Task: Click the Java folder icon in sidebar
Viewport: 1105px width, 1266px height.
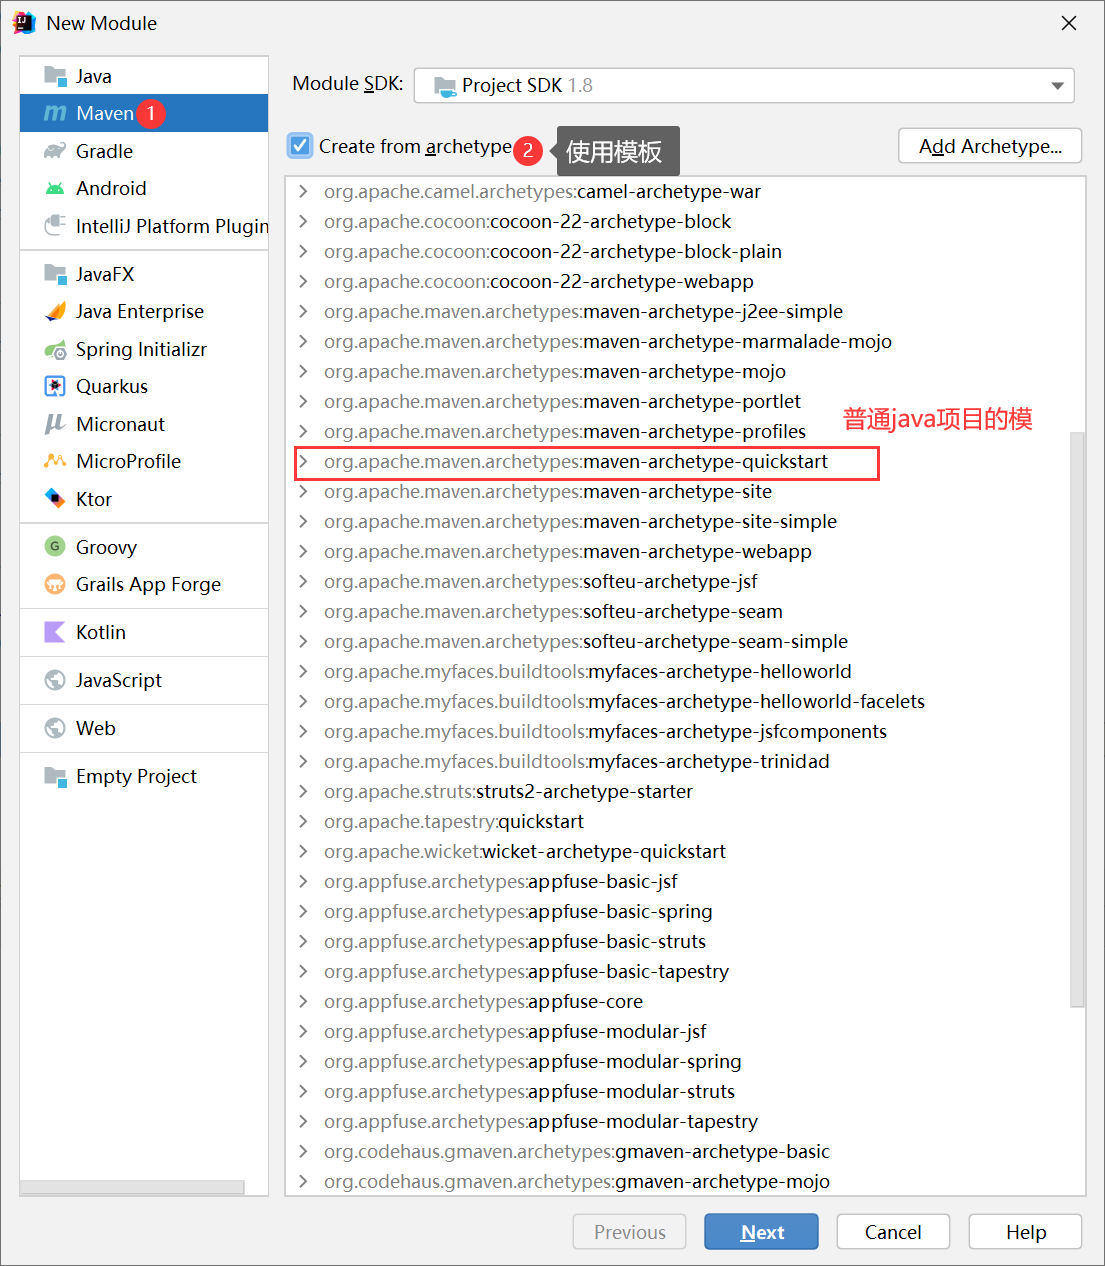Action: point(55,76)
